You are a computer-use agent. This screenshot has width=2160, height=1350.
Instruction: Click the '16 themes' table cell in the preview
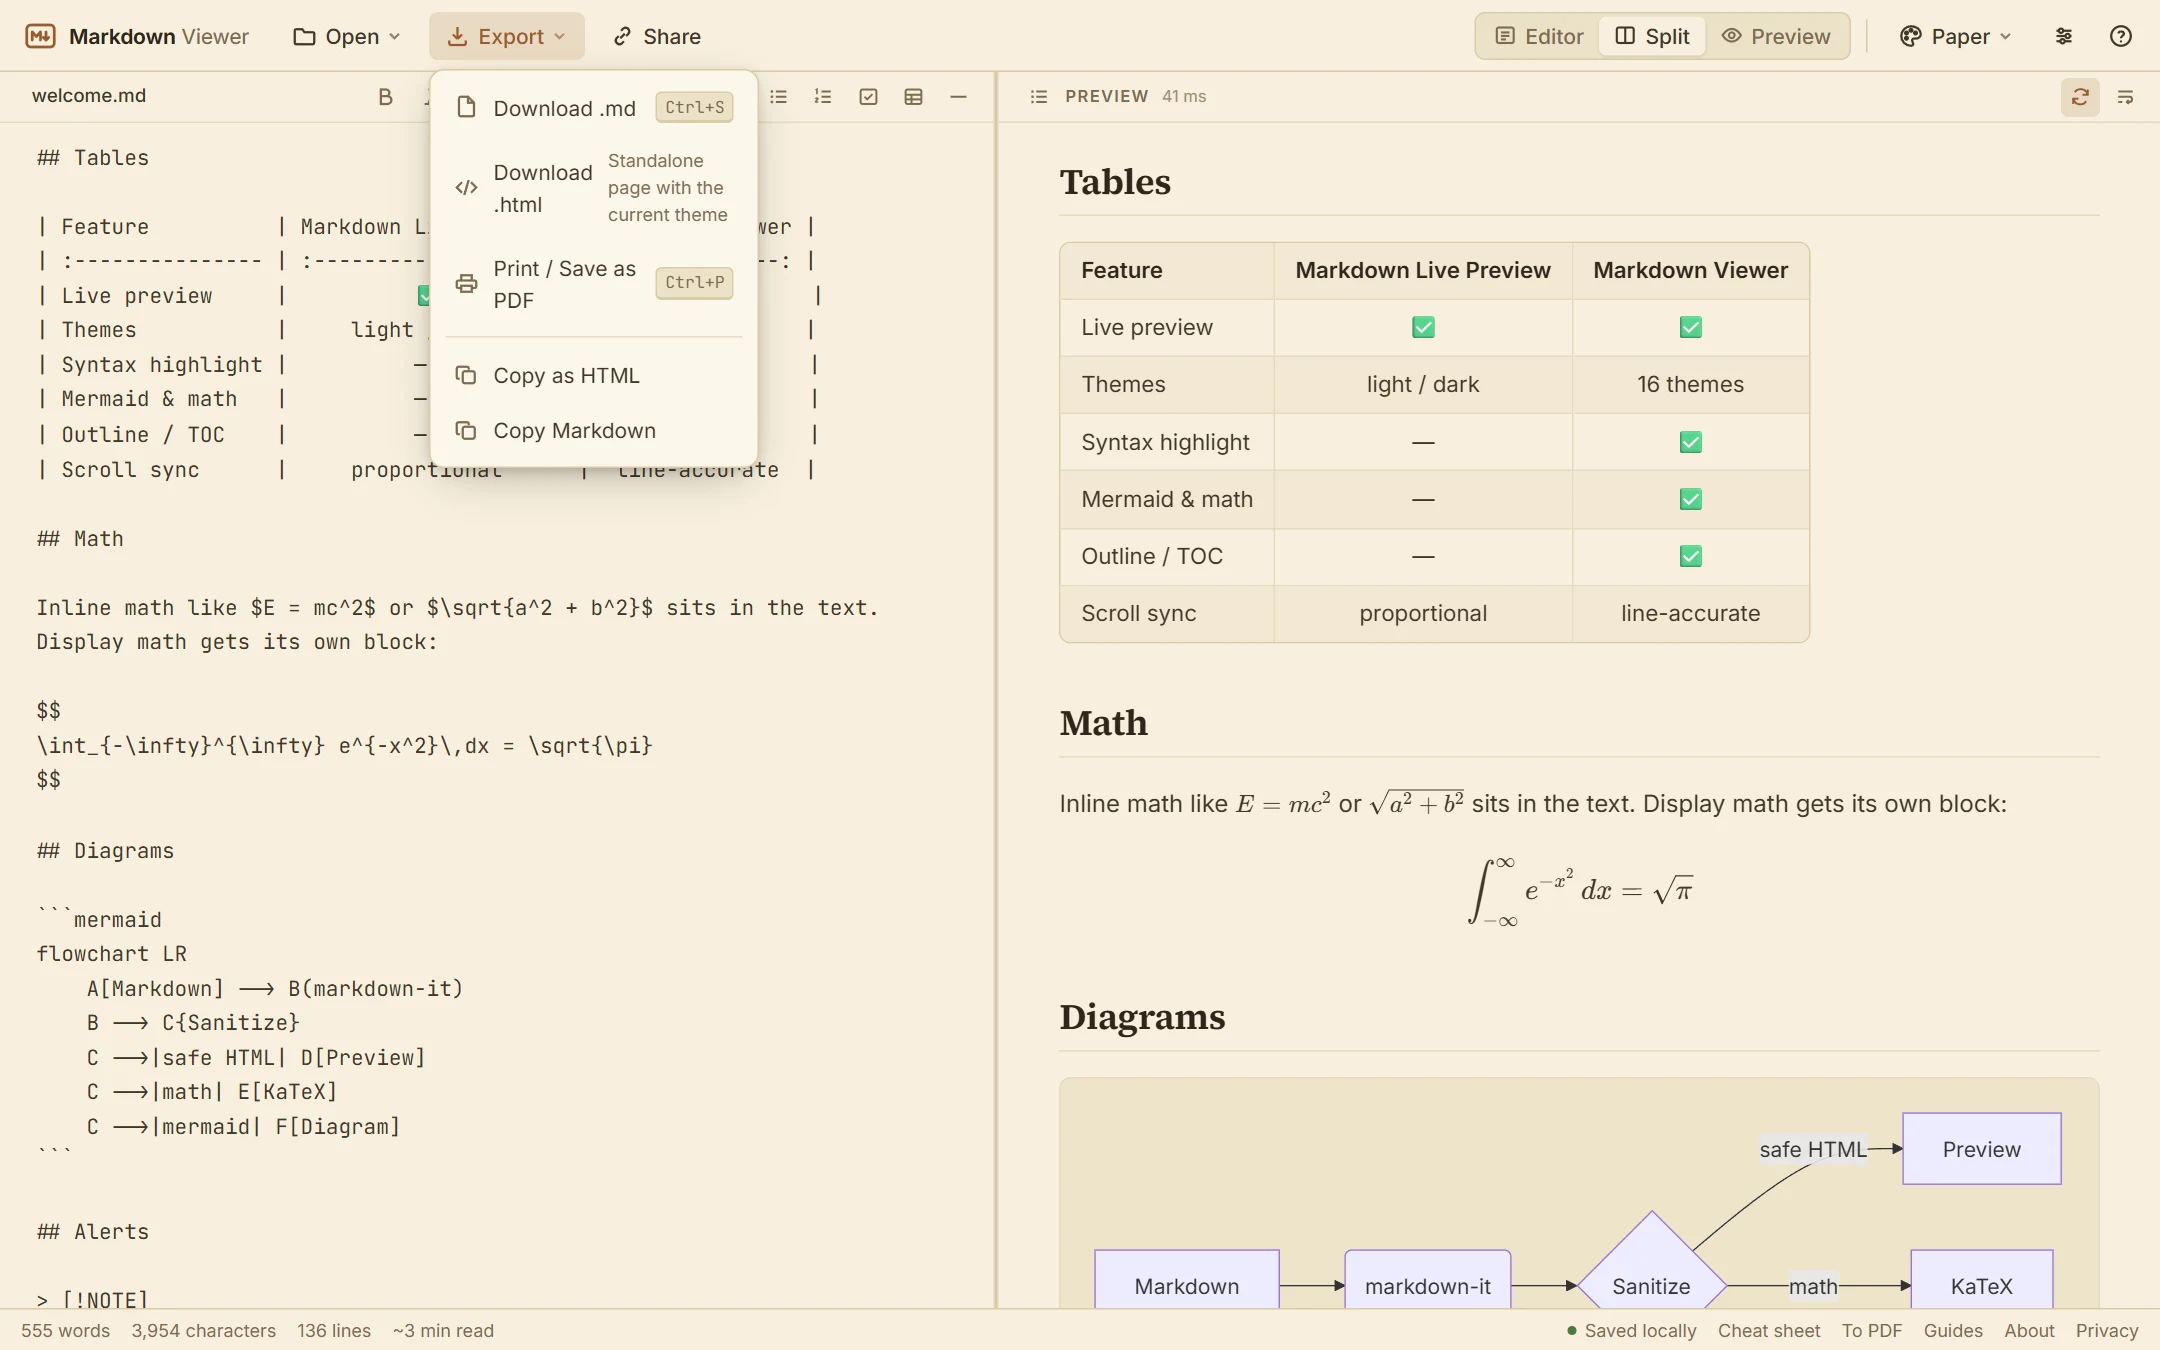pyautogui.click(x=1690, y=384)
